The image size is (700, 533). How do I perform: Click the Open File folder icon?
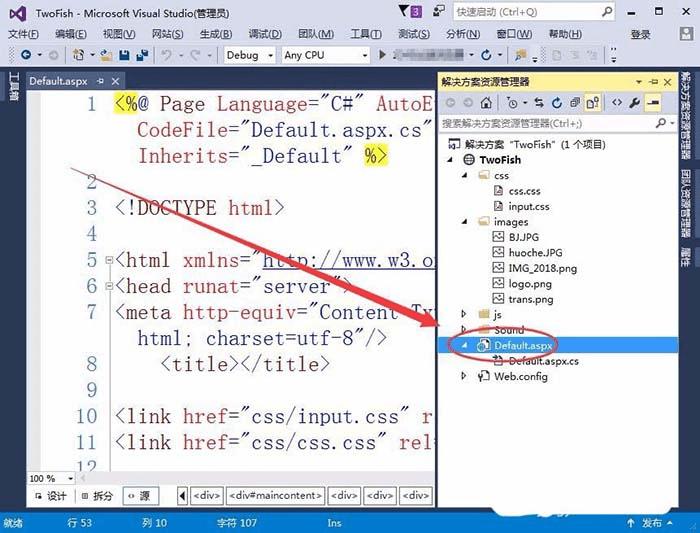point(106,55)
